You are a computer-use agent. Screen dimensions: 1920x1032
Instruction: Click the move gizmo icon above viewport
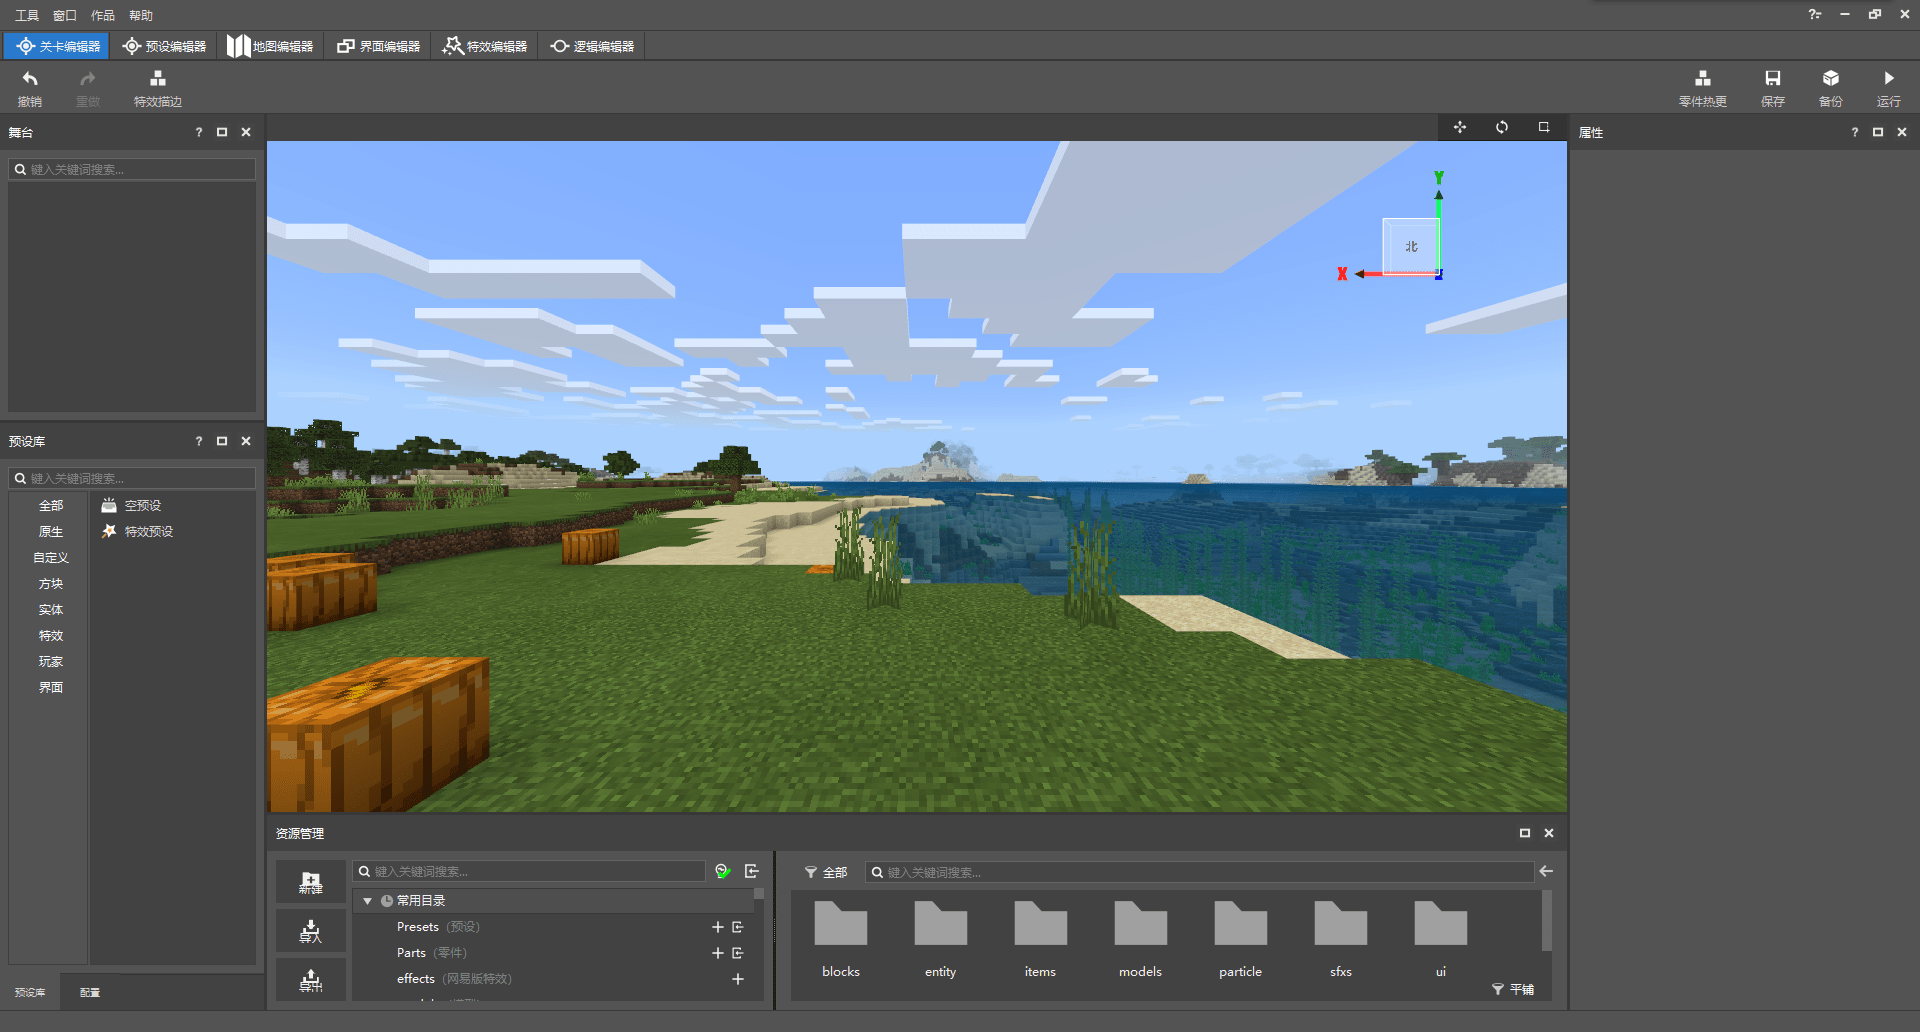click(1460, 127)
